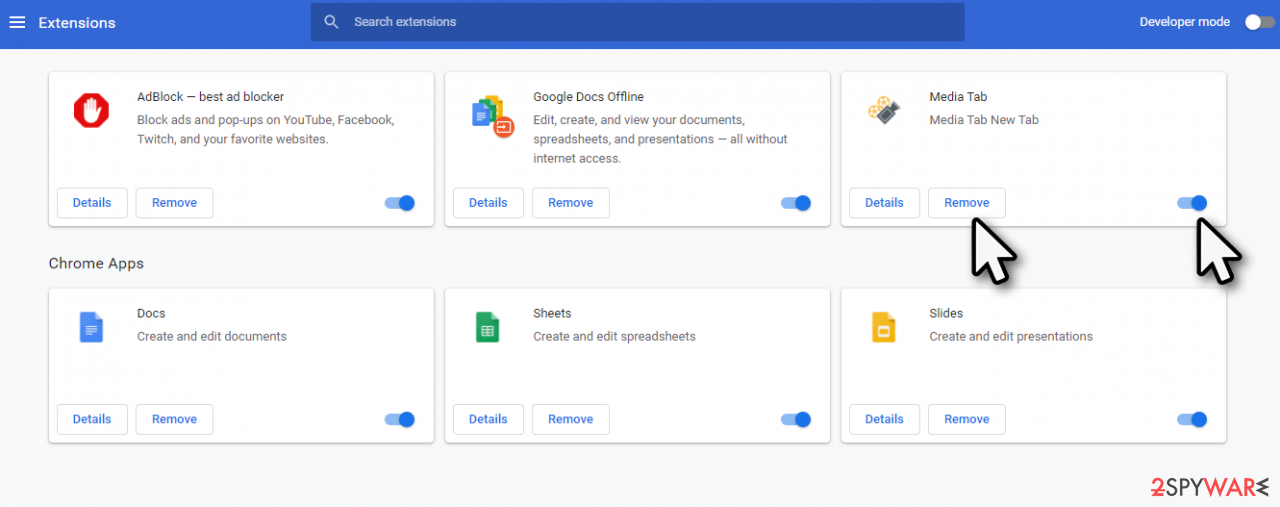Image resolution: width=1280 pixels, height=507 pixels.
Task: Click the 'Media Tab New Tab' description
Action: coord(984,120)
